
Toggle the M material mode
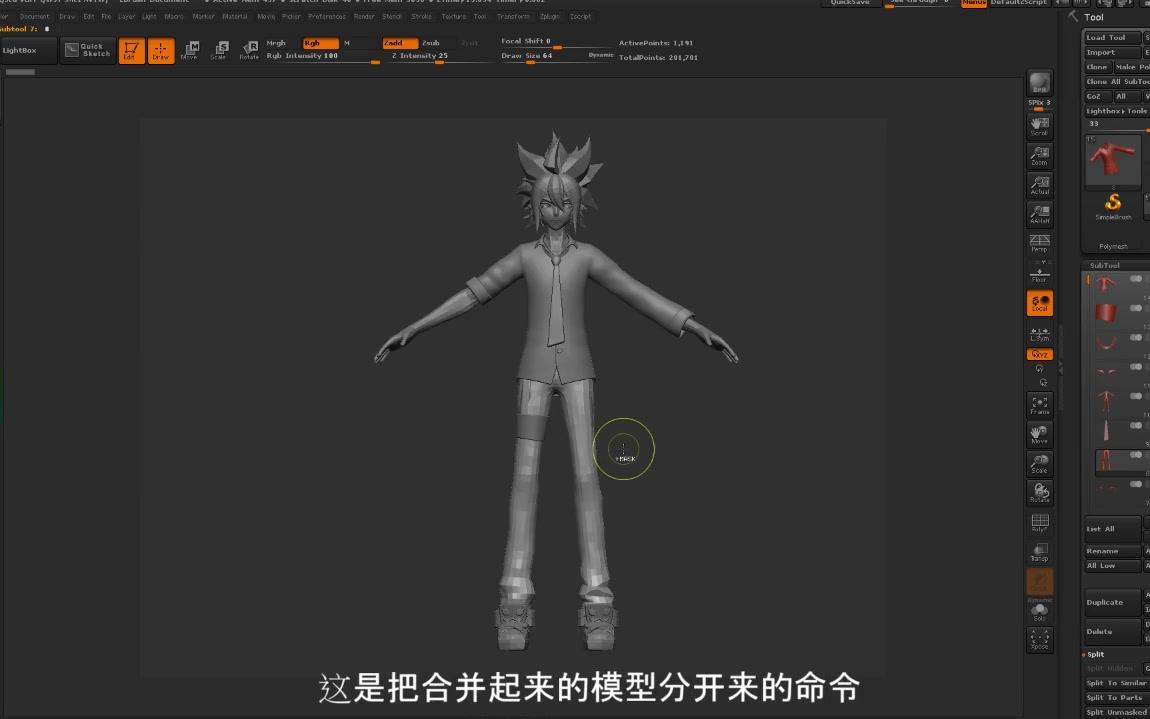[x=348, y=43]
